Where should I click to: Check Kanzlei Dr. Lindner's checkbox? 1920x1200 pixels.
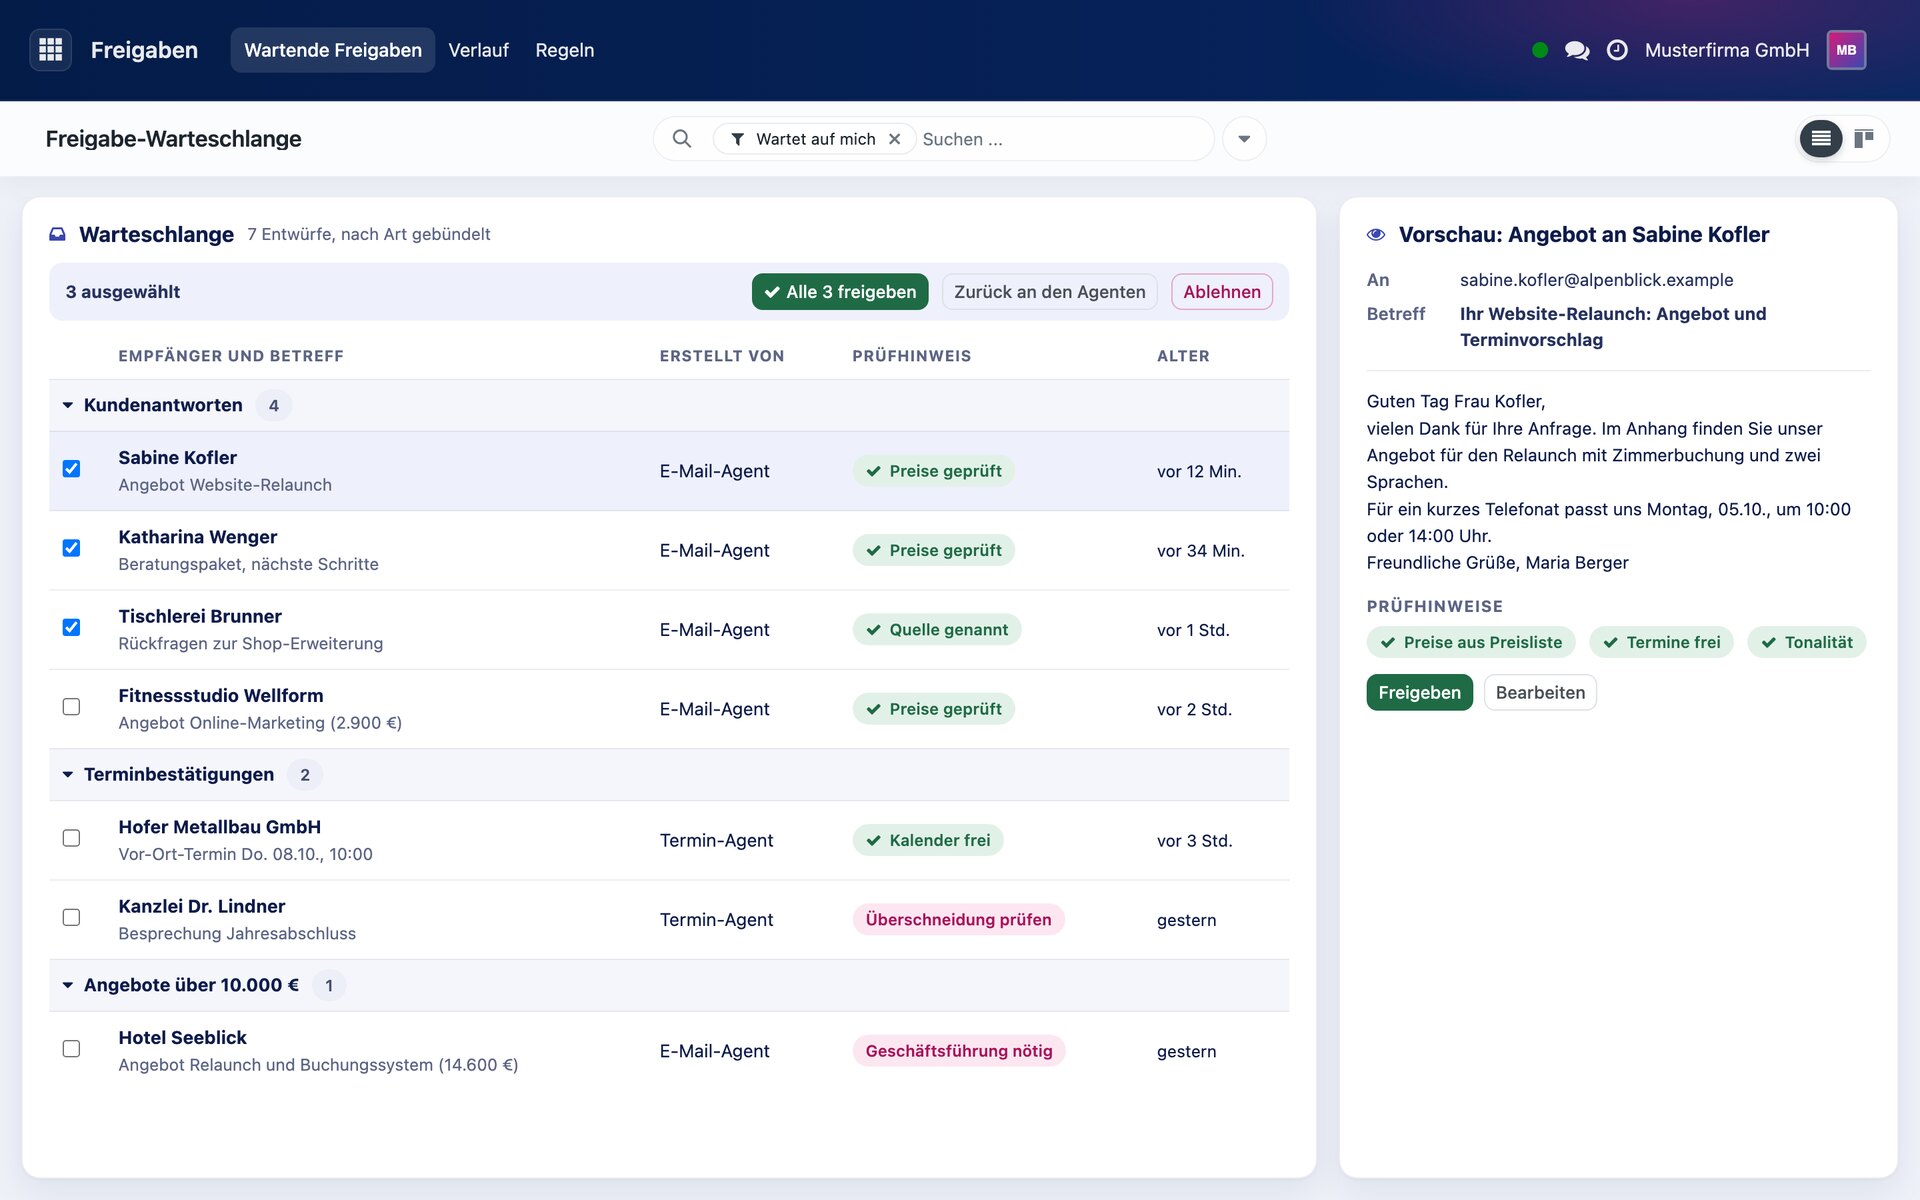[71, 917]
